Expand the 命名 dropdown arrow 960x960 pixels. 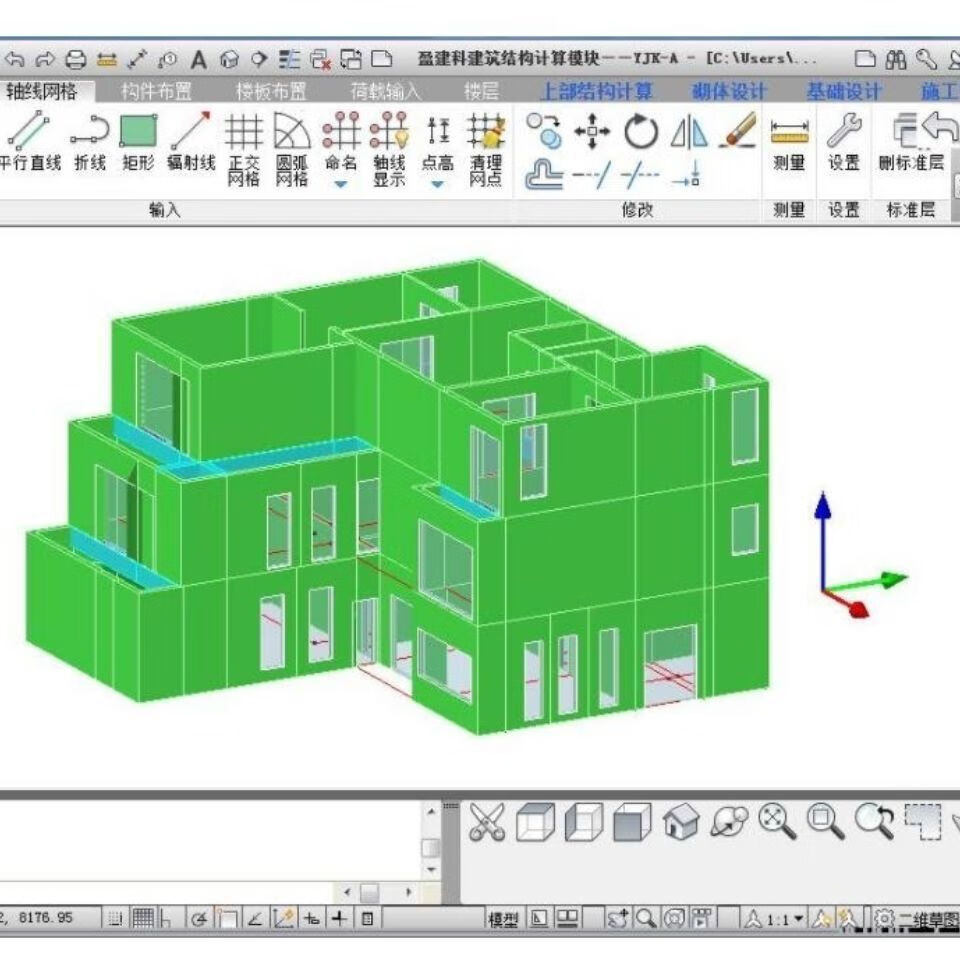coord(341,184)
